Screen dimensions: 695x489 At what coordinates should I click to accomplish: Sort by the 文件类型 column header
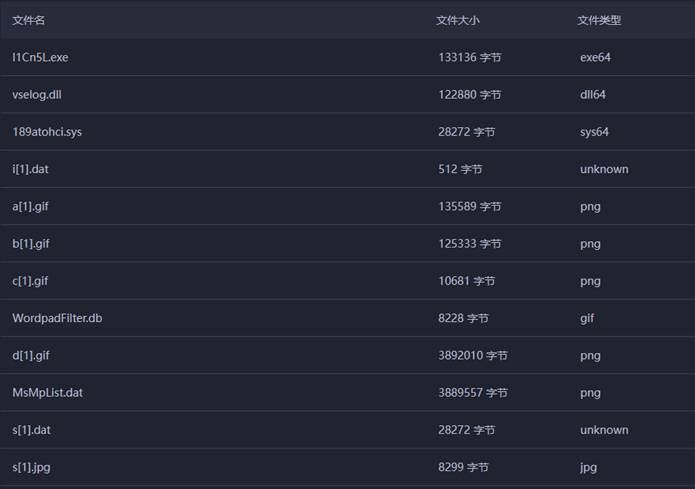599,20
